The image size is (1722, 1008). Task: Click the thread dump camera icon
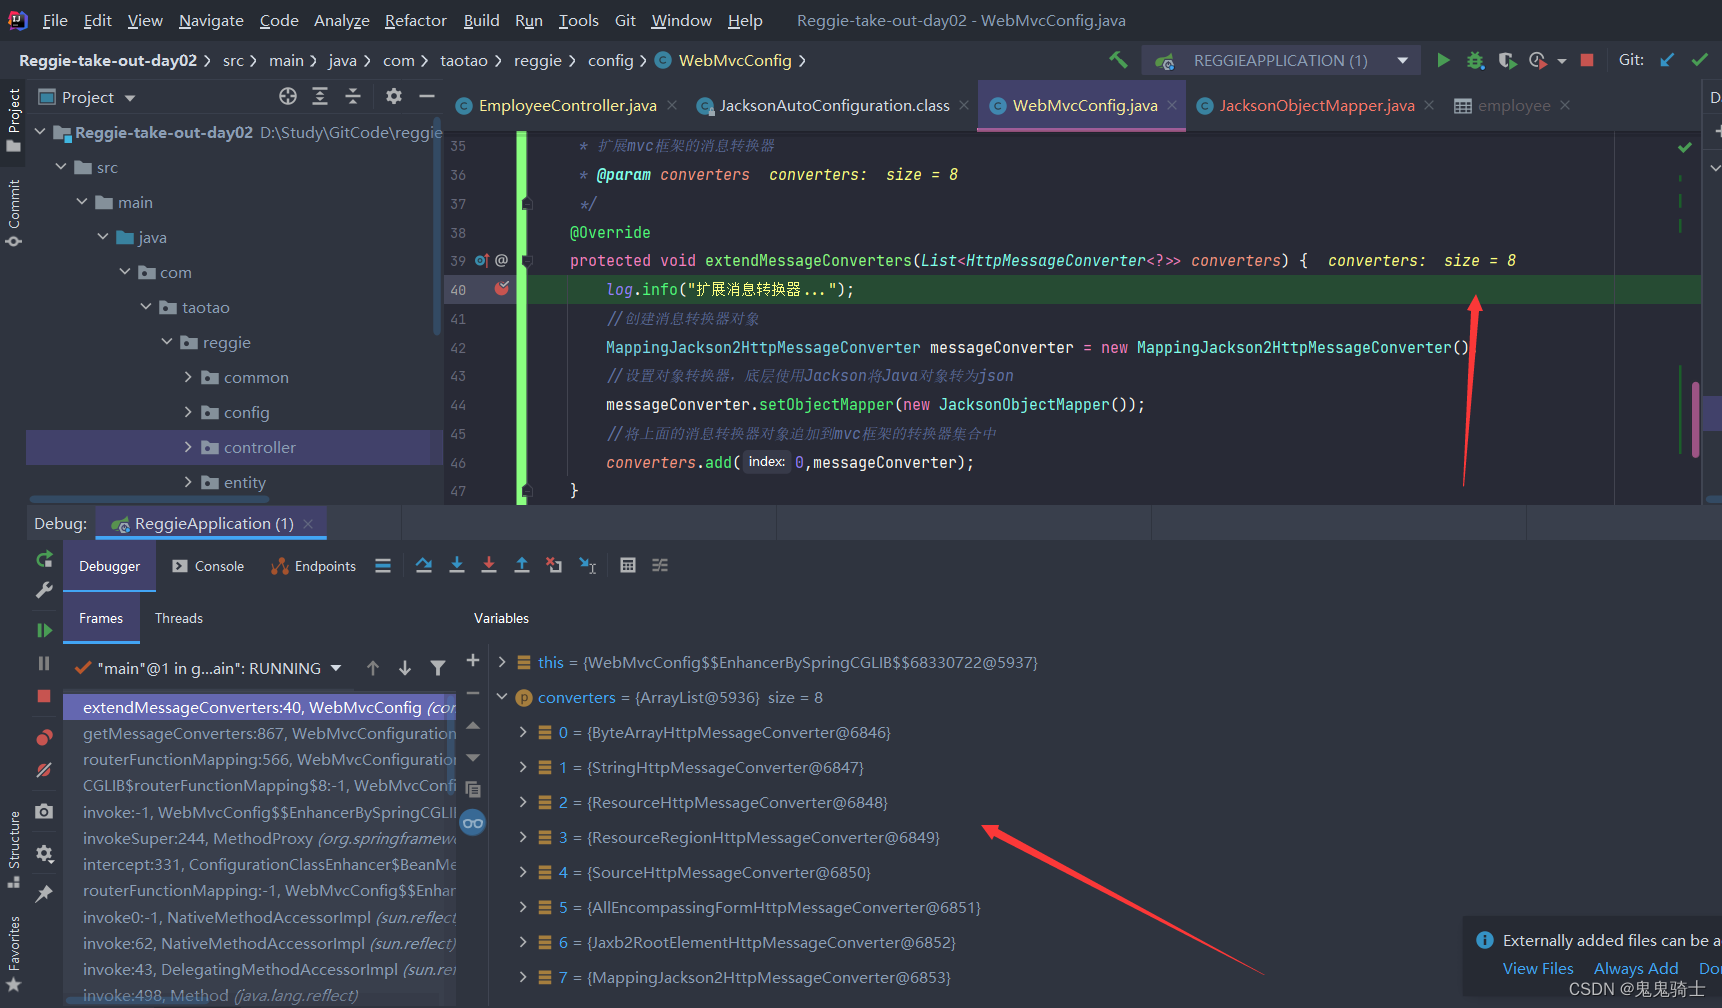[44, 811]
